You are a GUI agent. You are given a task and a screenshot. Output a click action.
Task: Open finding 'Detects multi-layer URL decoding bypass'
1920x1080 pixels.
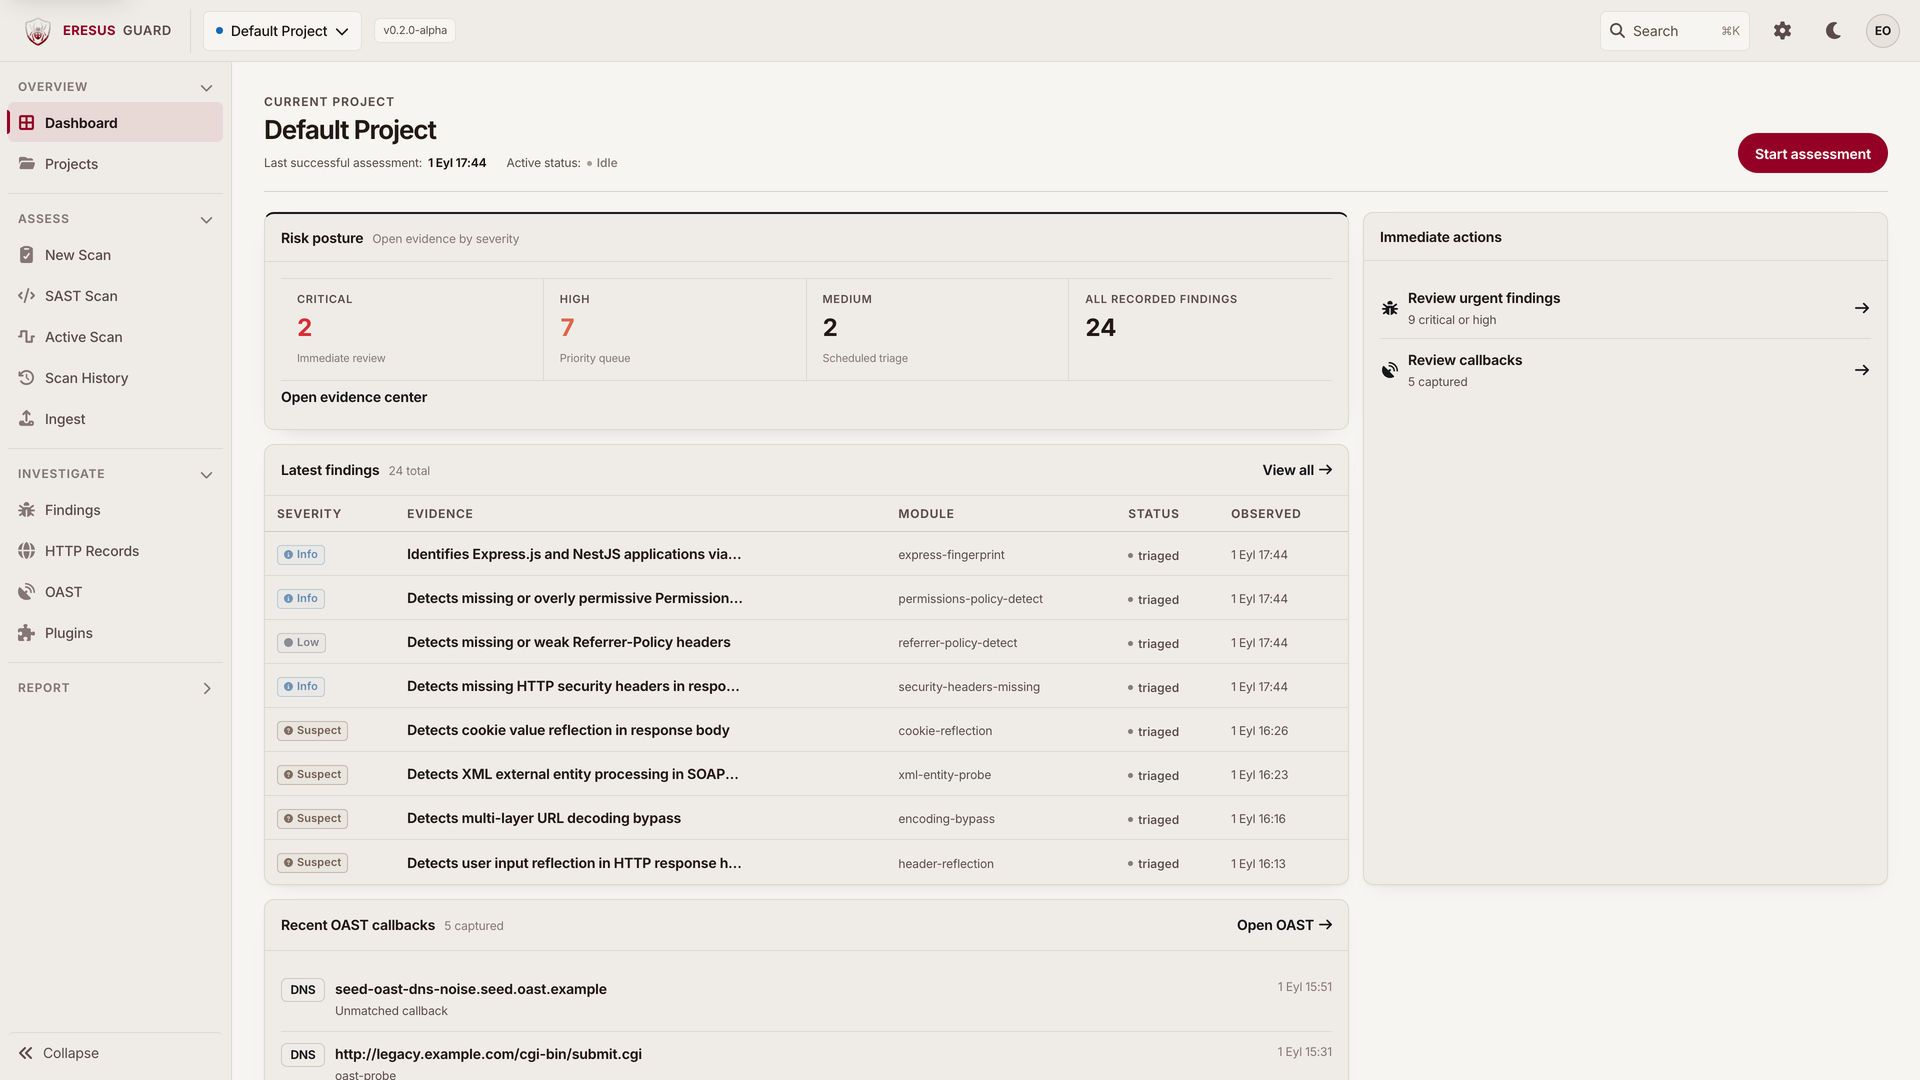(x=544, y=818)
